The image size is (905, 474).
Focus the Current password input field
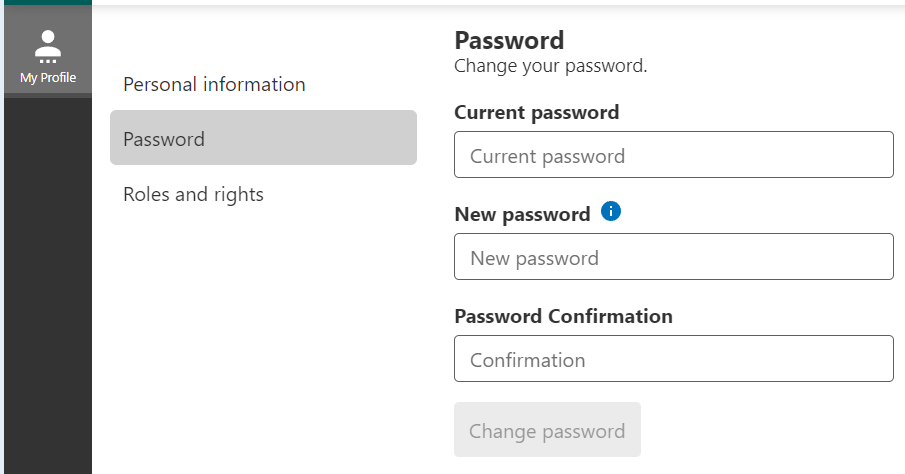point(673,155)
